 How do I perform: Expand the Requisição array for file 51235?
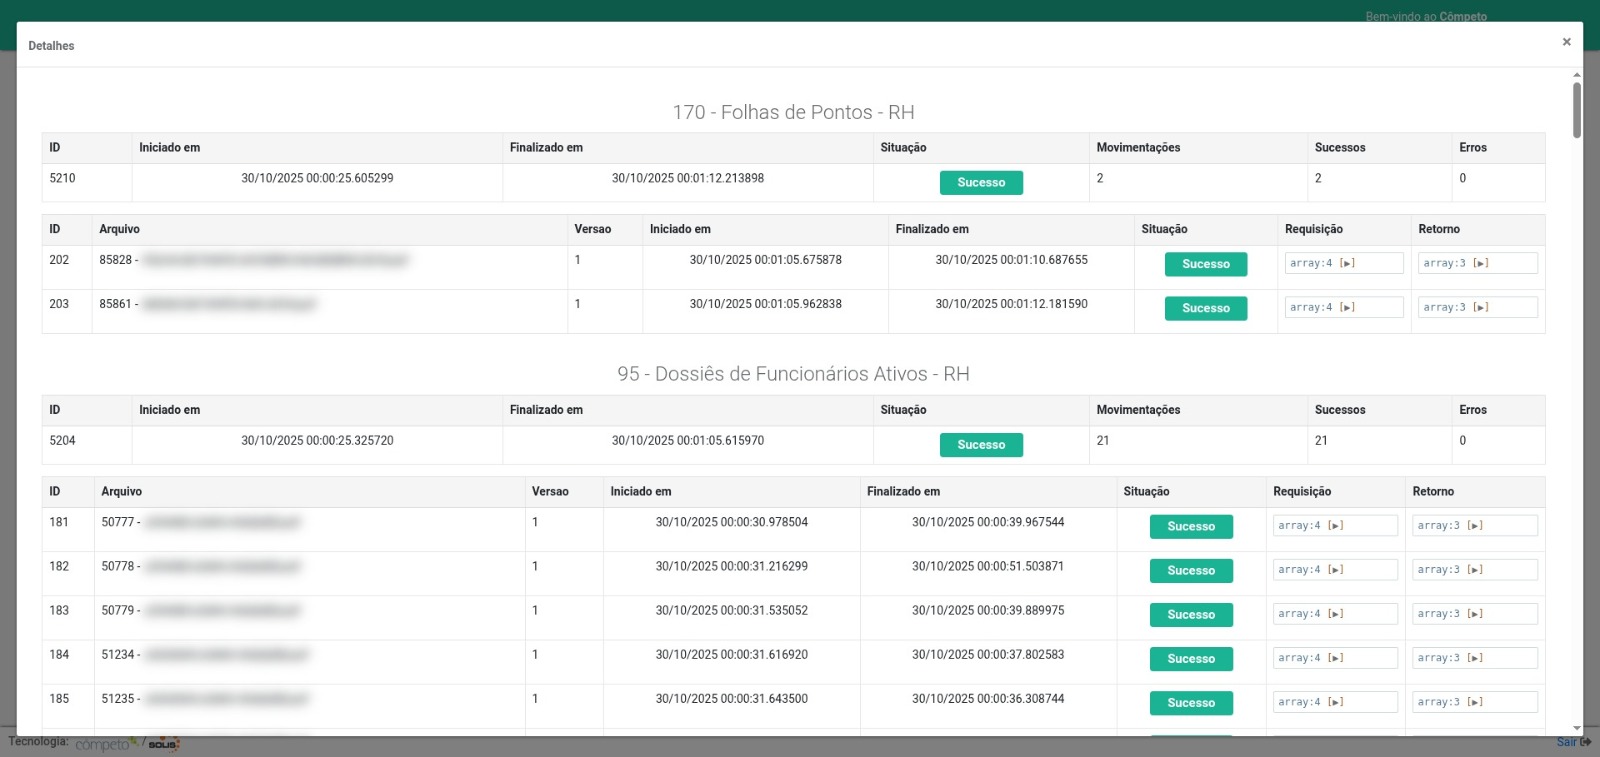1335,702
